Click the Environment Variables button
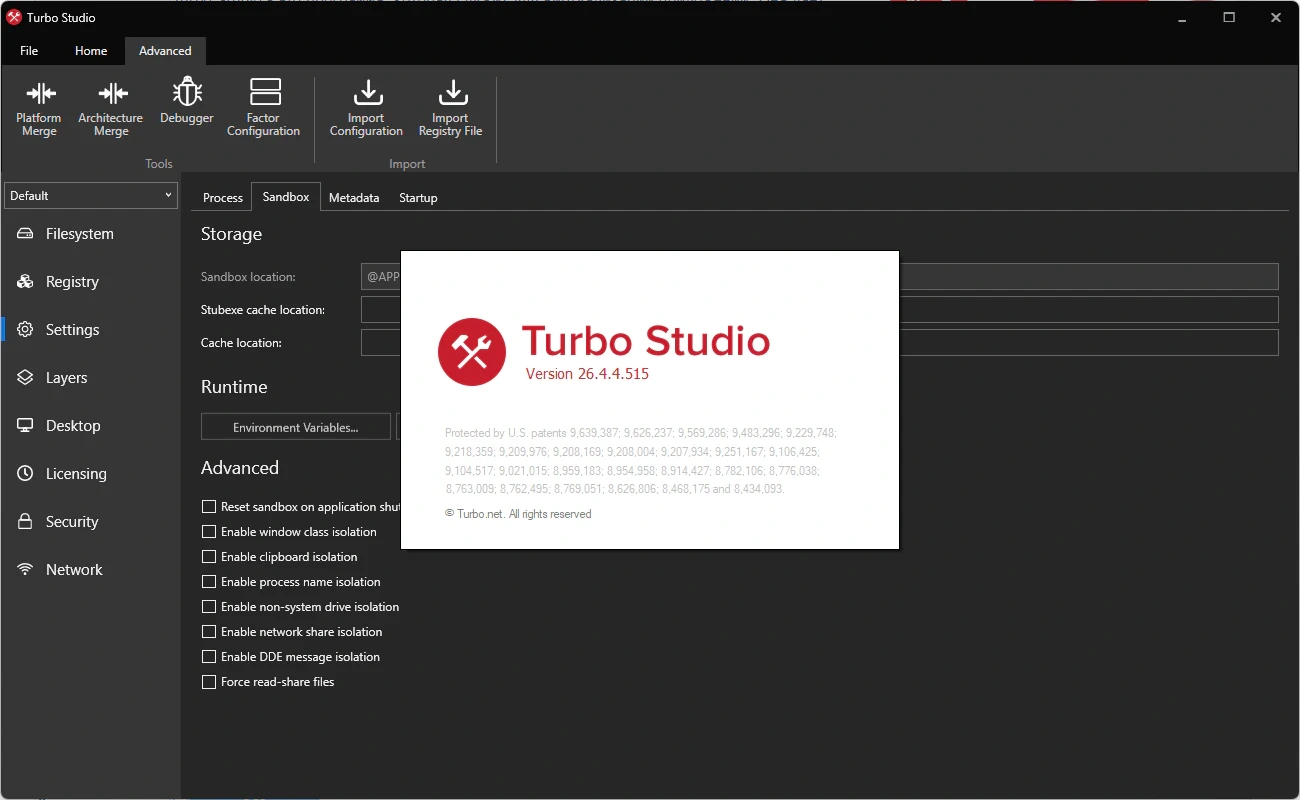Image resolution: width=1300 pixels, height=800 pixels. point(295,427)
